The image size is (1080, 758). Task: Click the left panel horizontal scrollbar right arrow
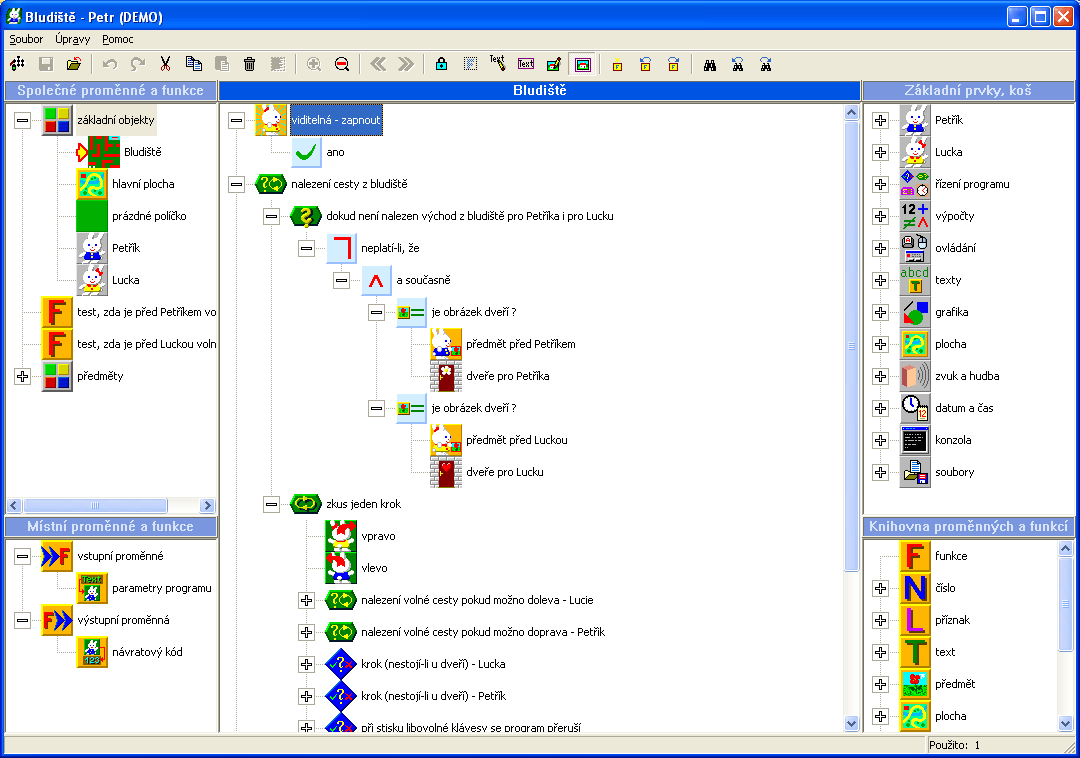point(207,506)
